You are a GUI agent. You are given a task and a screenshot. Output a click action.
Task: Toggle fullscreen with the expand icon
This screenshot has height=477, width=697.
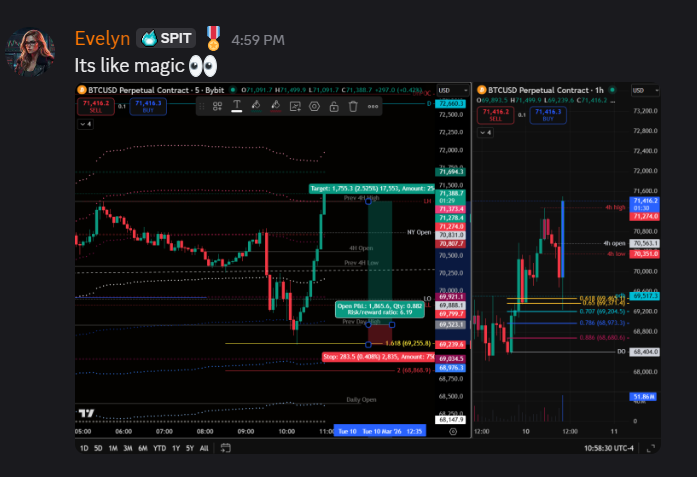651,448
